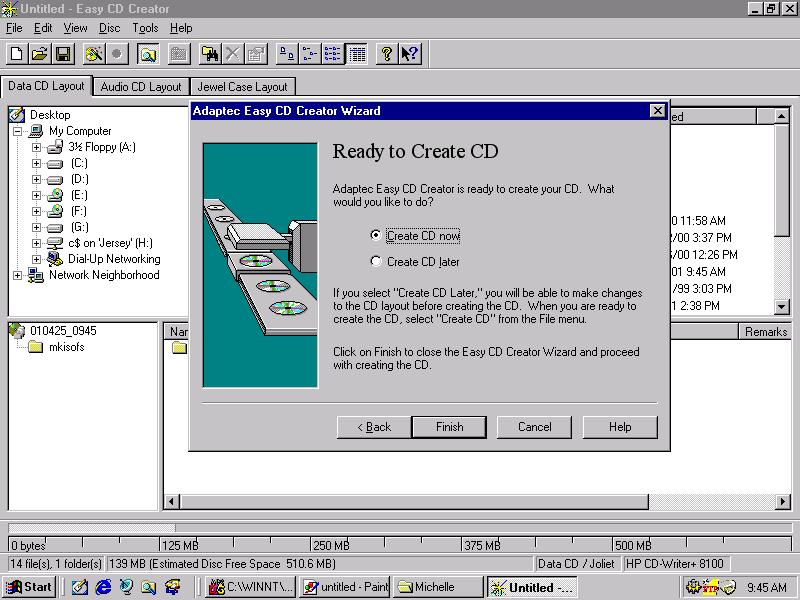Expand the (F:) drive node
This screenshot has height=600, width=800.
pyautogui.click(x=36, y=211)
